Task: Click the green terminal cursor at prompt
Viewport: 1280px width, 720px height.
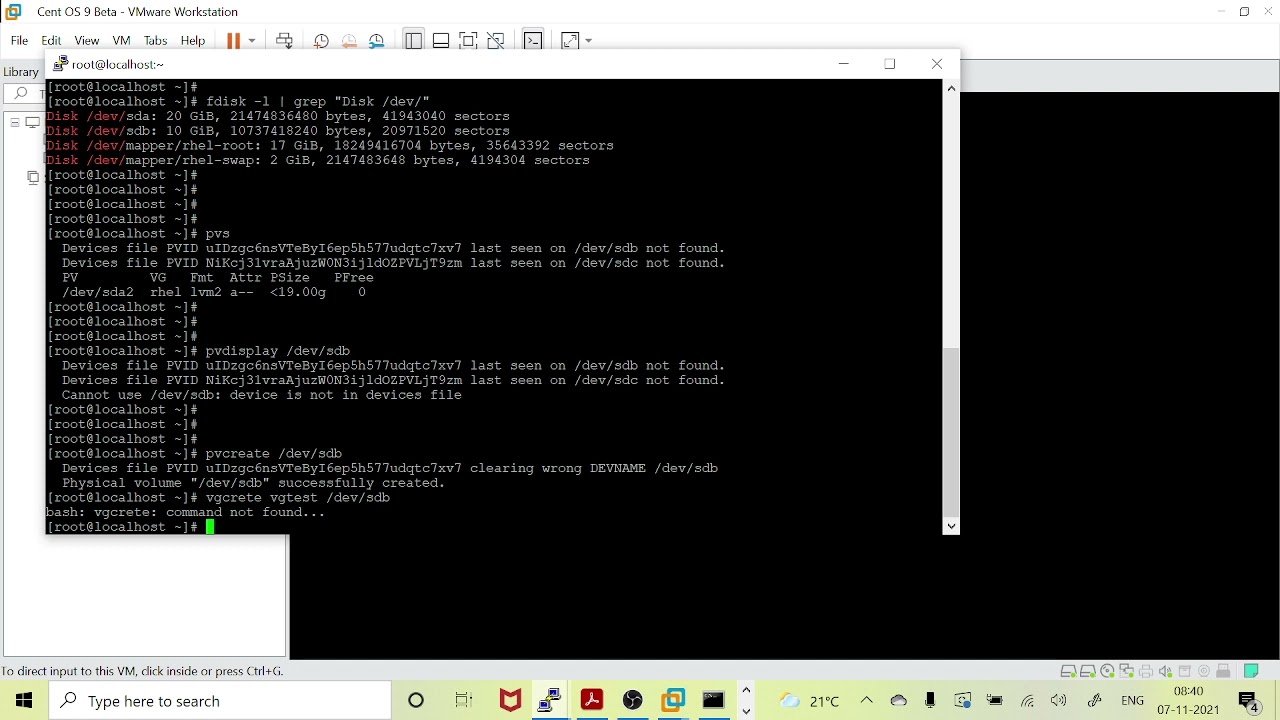Action: (x=211, y=527)
